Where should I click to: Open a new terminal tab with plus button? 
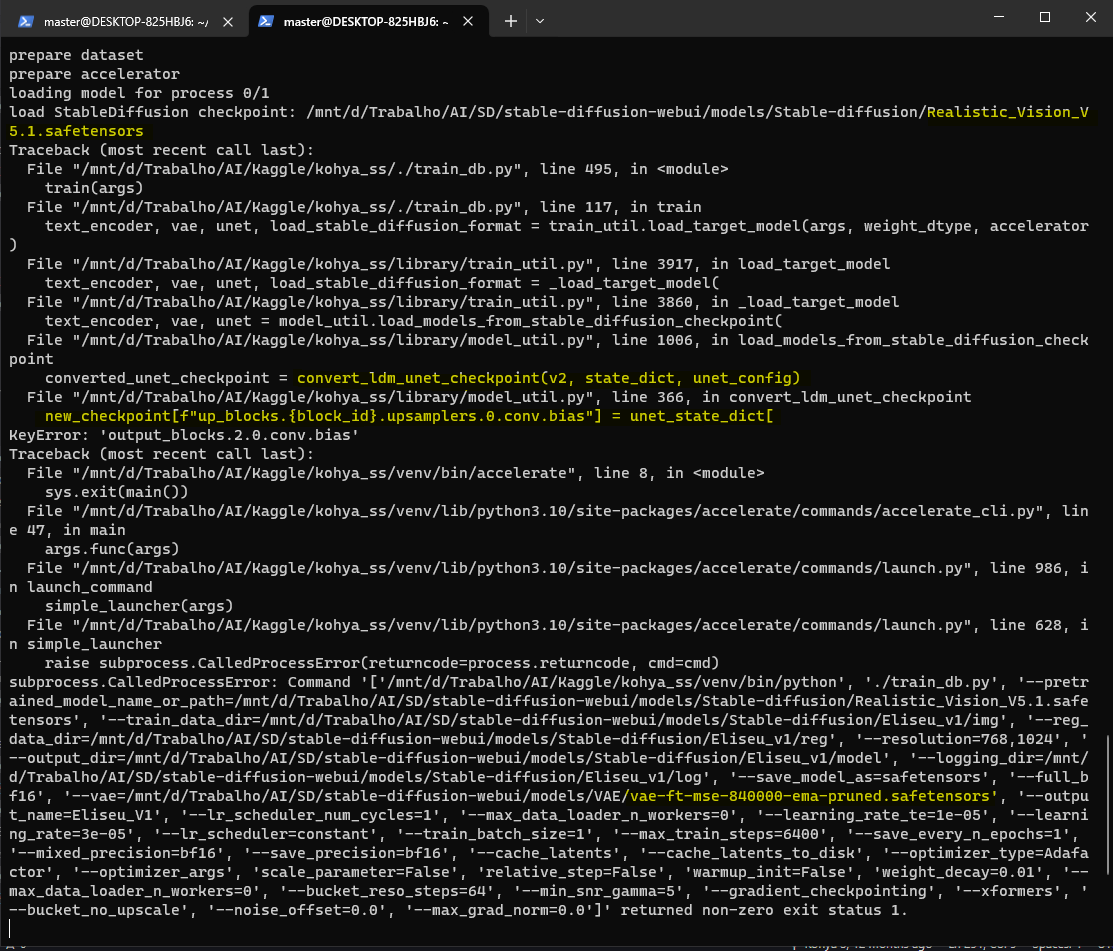point(510,21)
